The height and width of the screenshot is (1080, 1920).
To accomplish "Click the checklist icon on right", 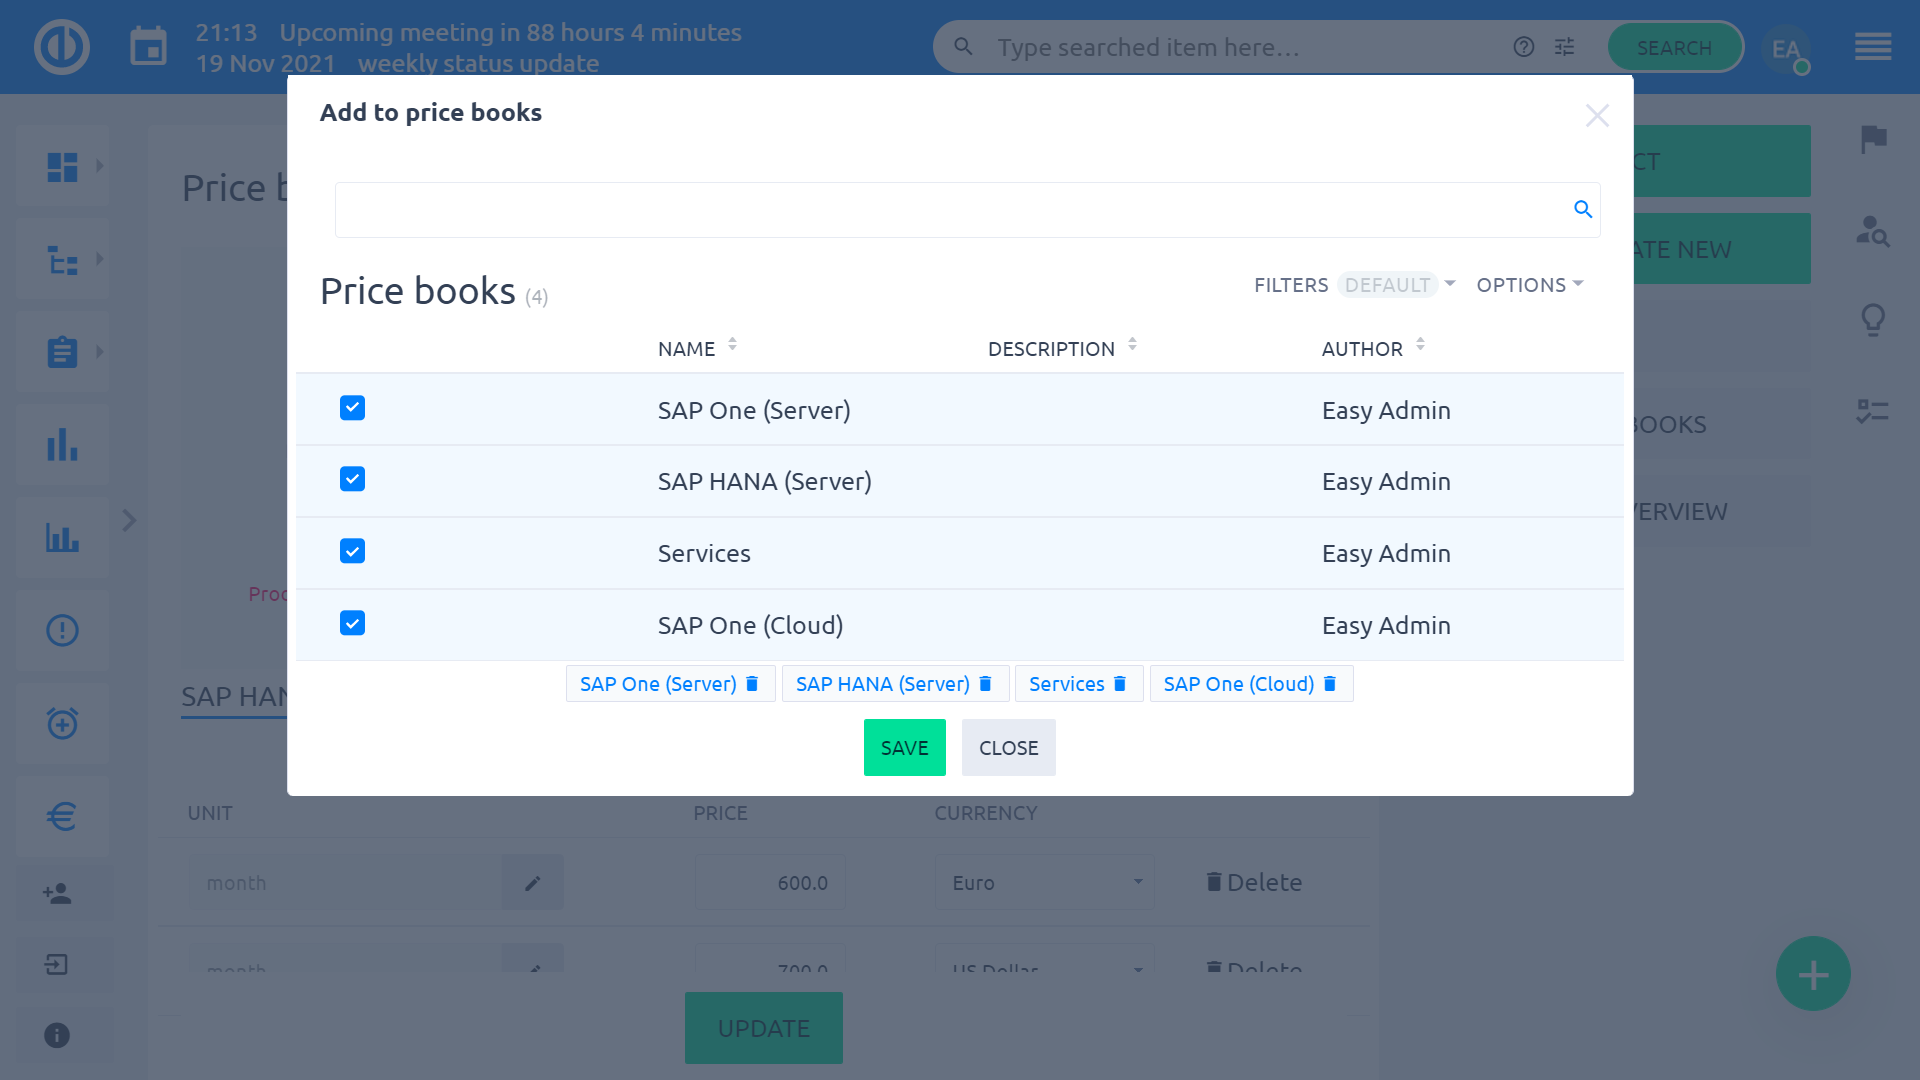I will 1873,411.
